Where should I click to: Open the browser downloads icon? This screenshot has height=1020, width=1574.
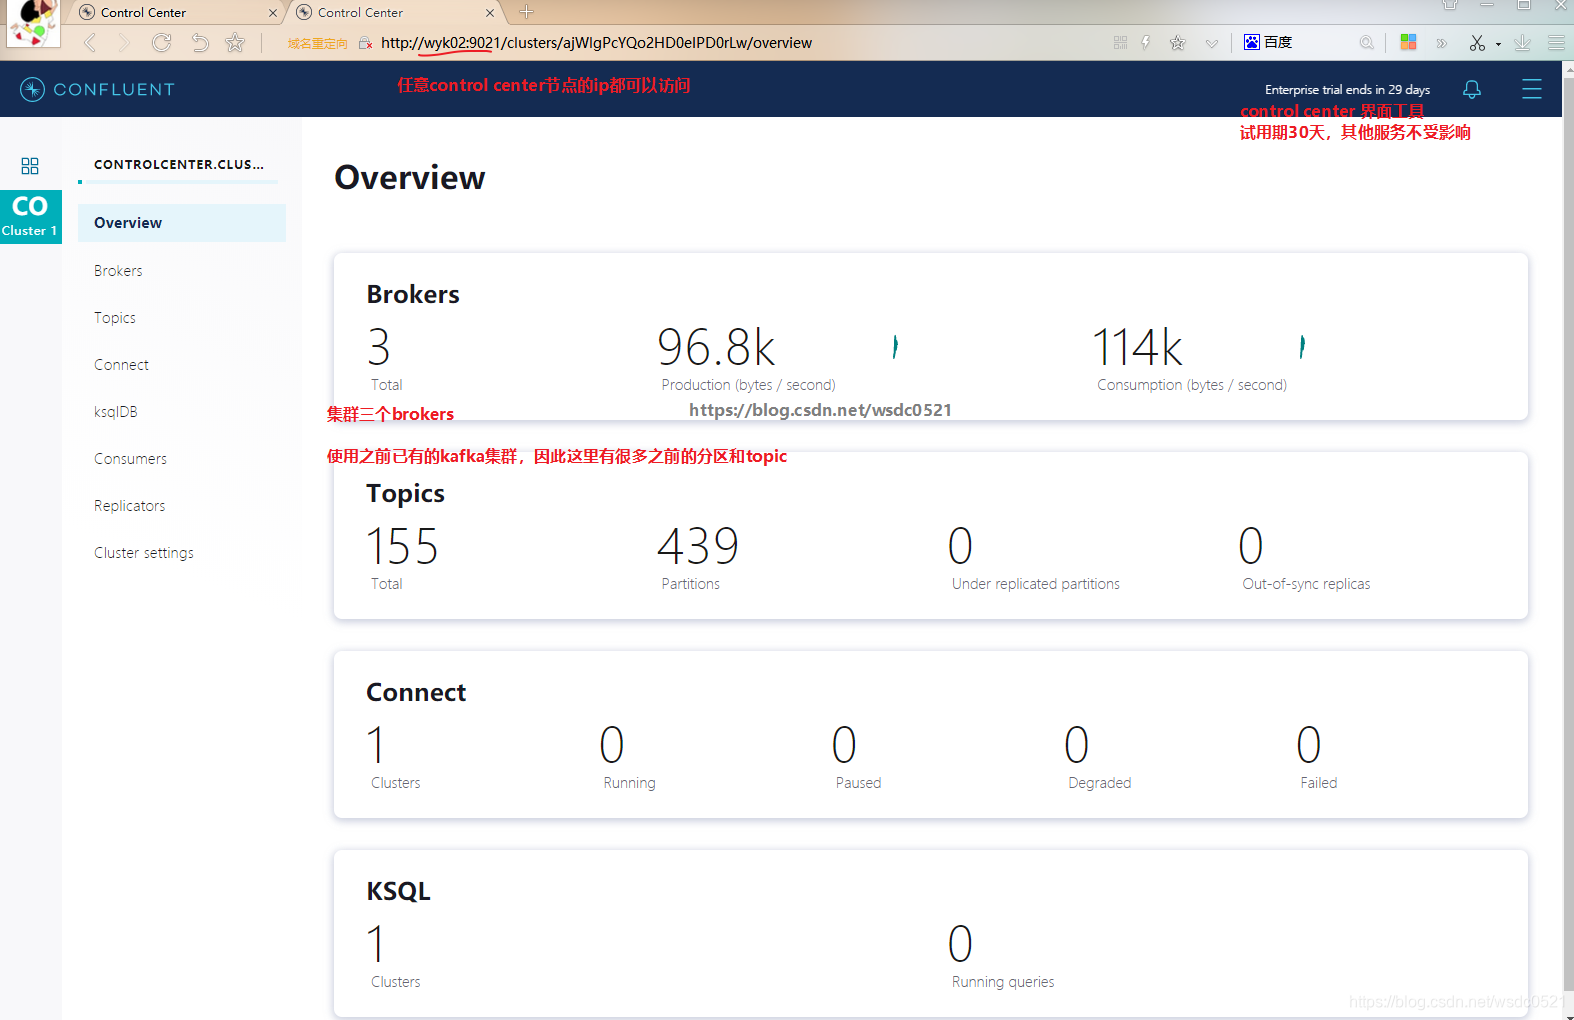click(1522, 43)
